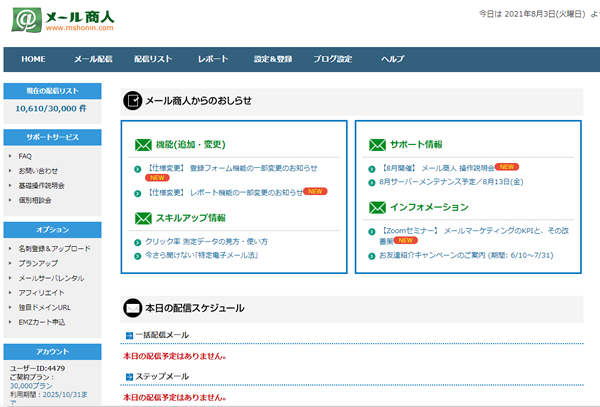Open クリック率 測定データの見方・使い方 article

(206, 242)
